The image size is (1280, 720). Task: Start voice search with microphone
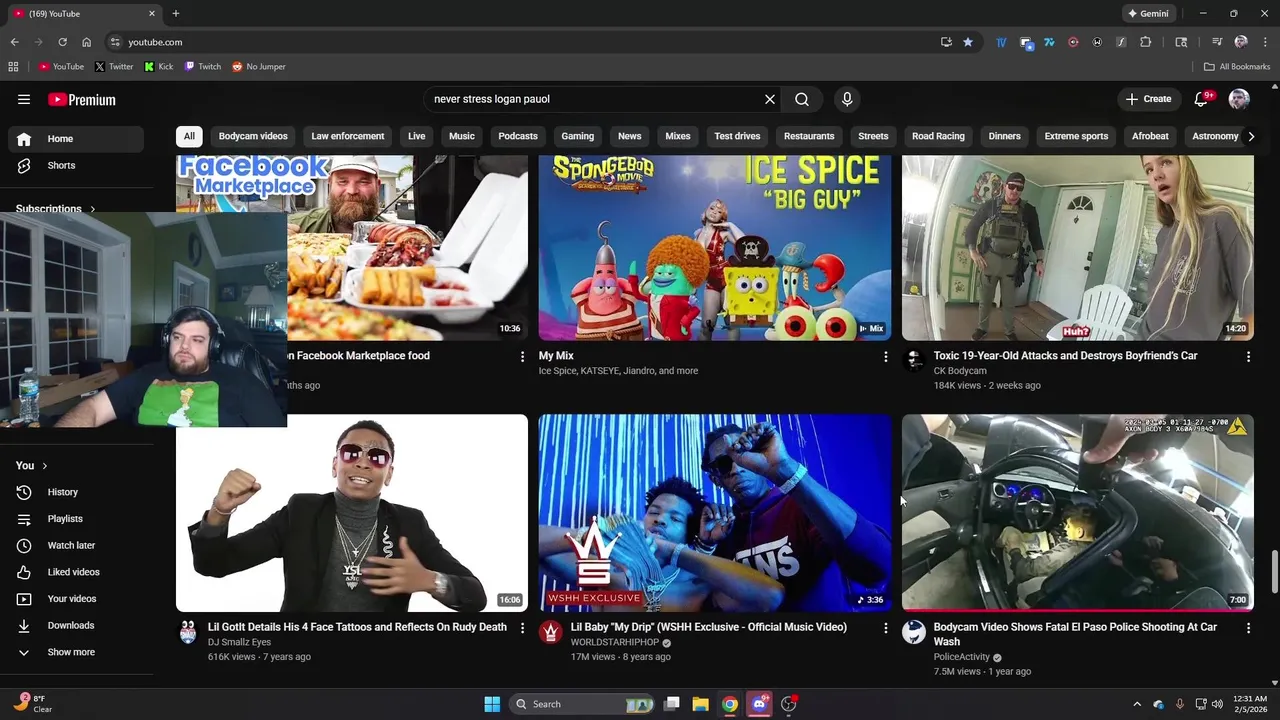point(847,99)
